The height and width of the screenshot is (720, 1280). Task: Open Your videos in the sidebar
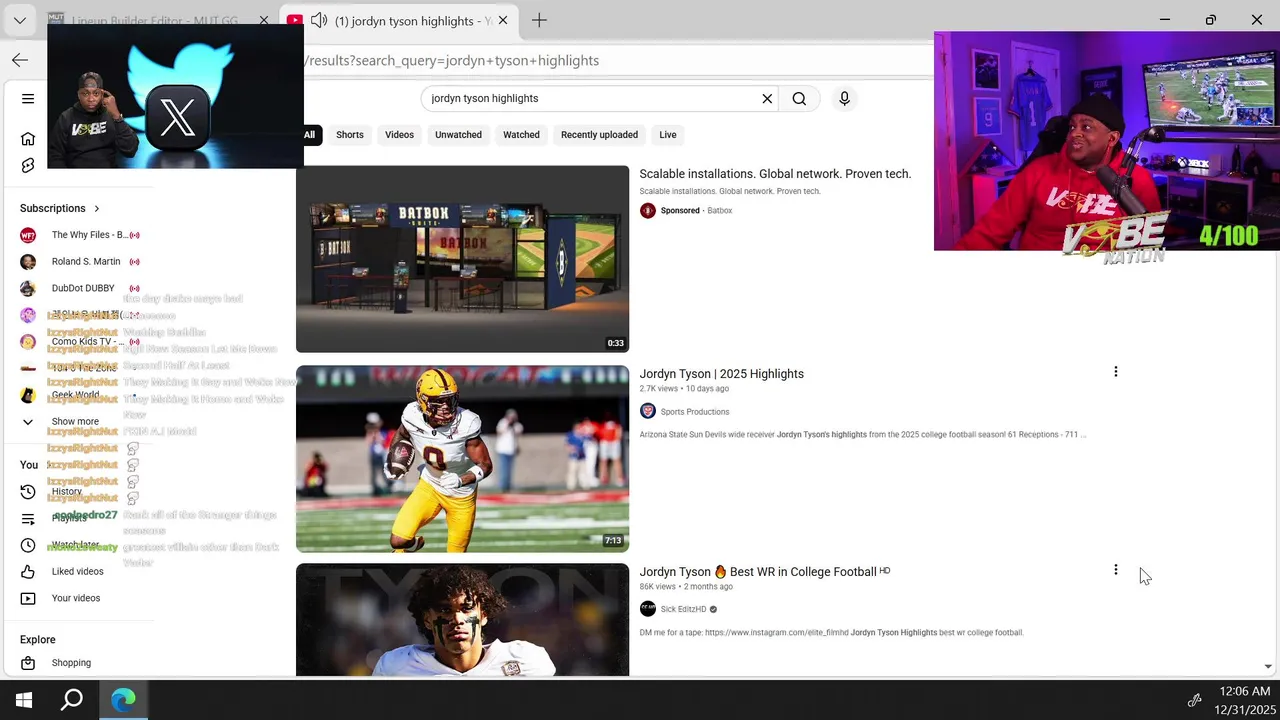click(75, 598)
